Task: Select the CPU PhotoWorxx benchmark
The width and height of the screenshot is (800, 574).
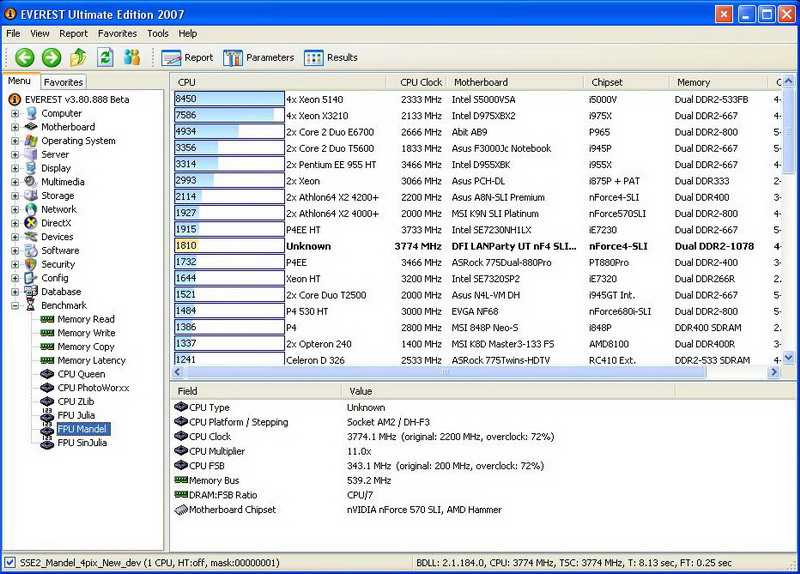Action: (93, 388)
